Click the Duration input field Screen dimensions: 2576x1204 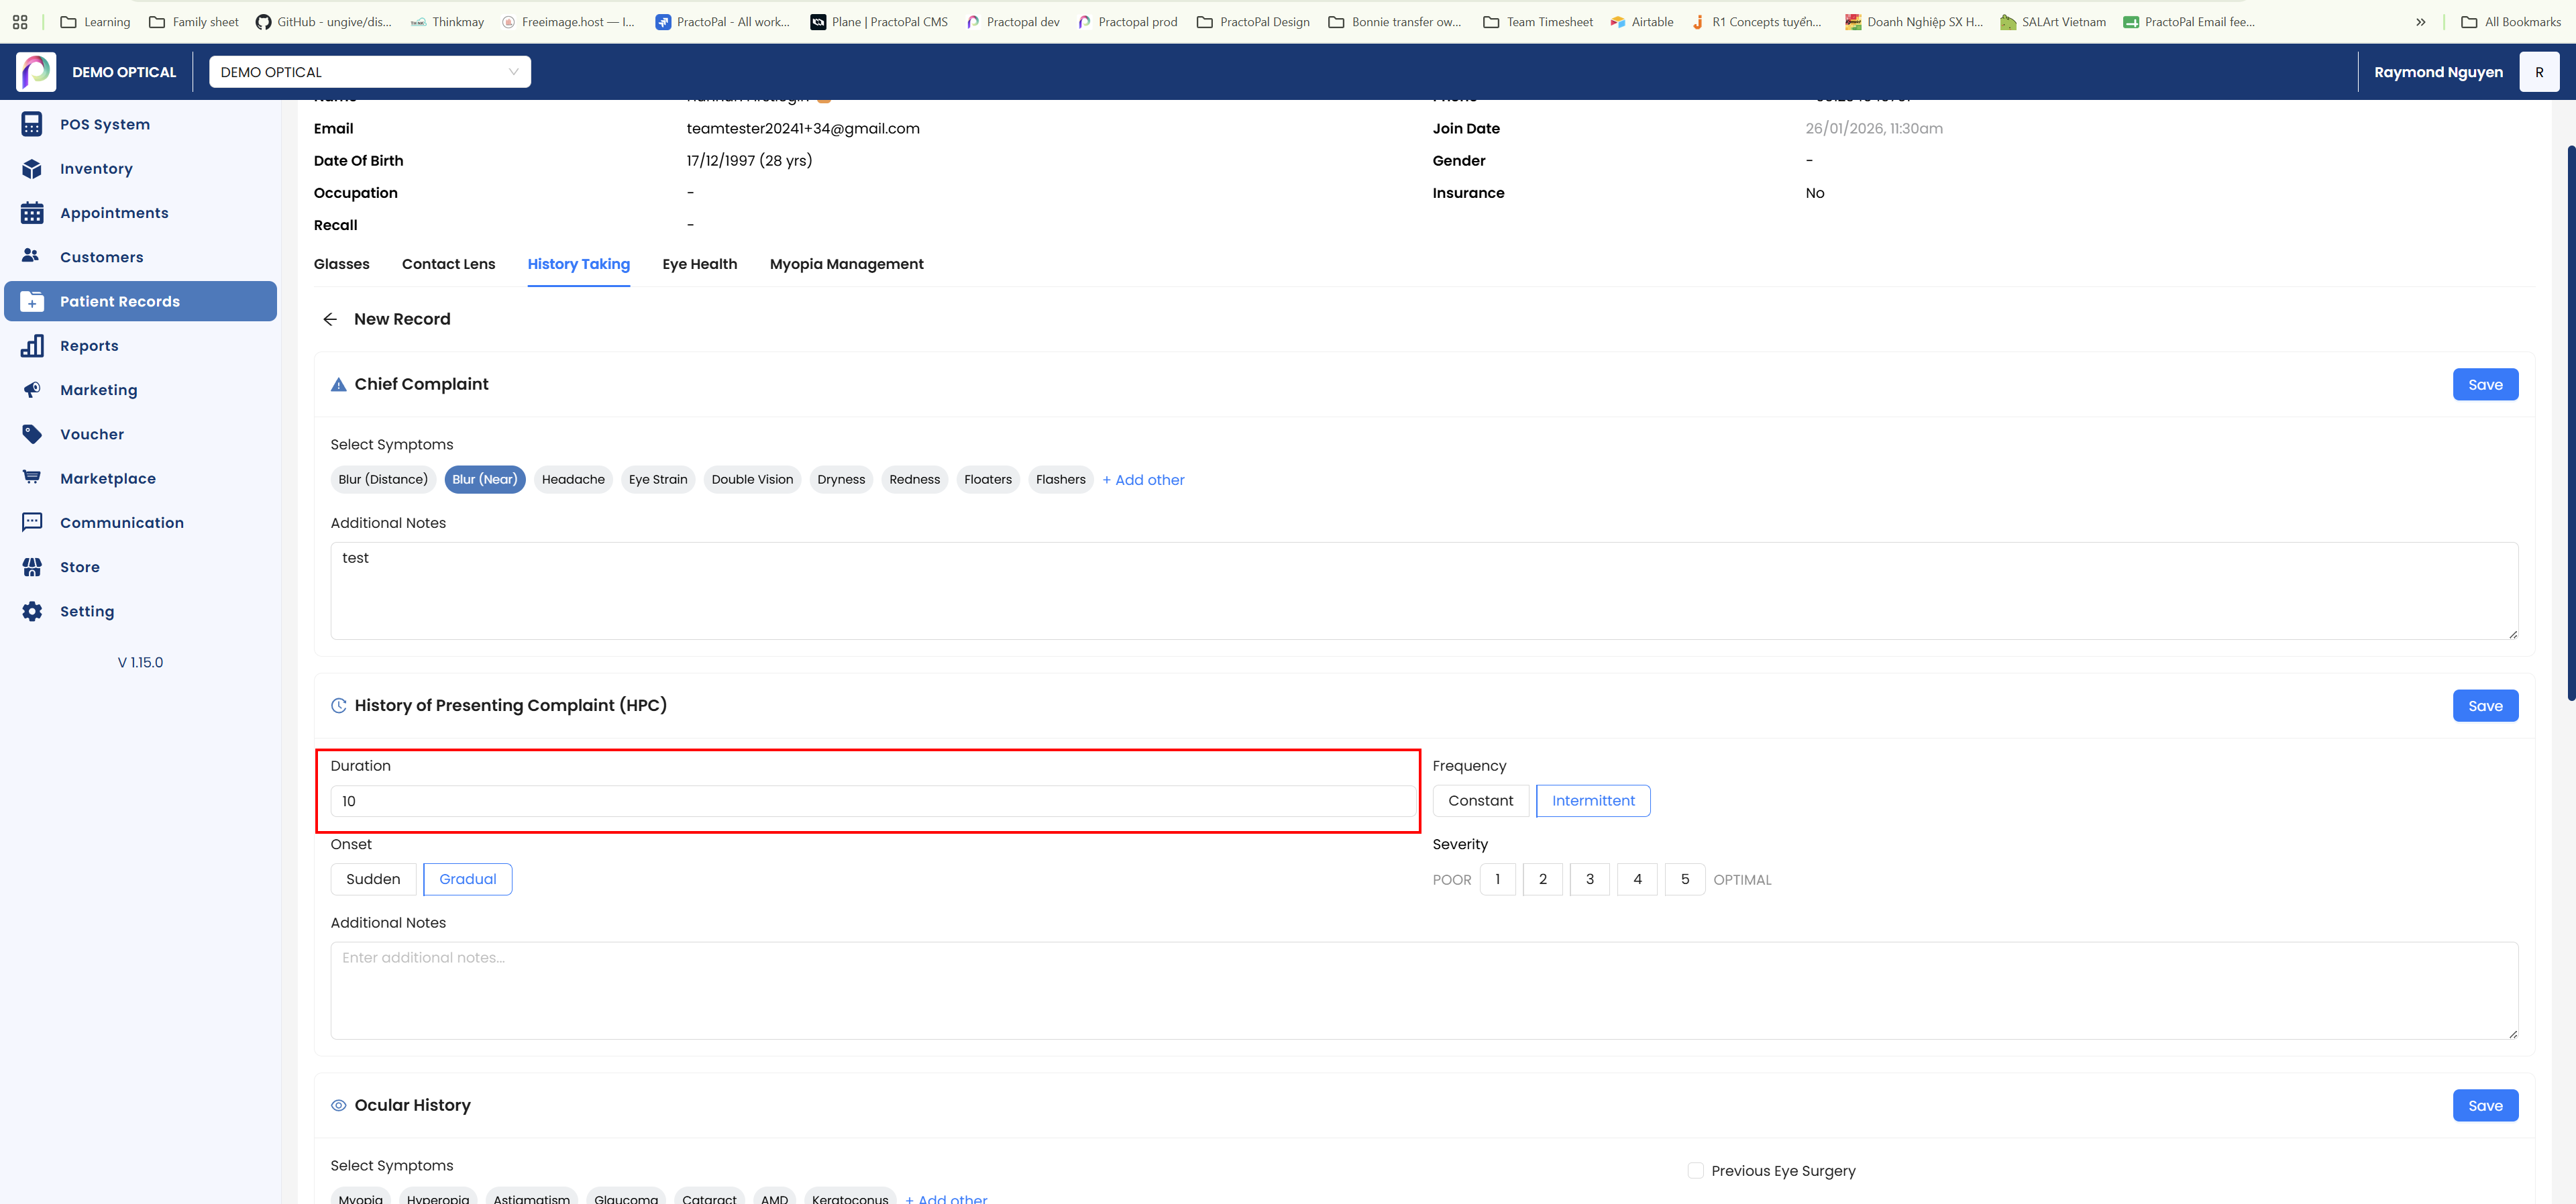pos(873,801)
